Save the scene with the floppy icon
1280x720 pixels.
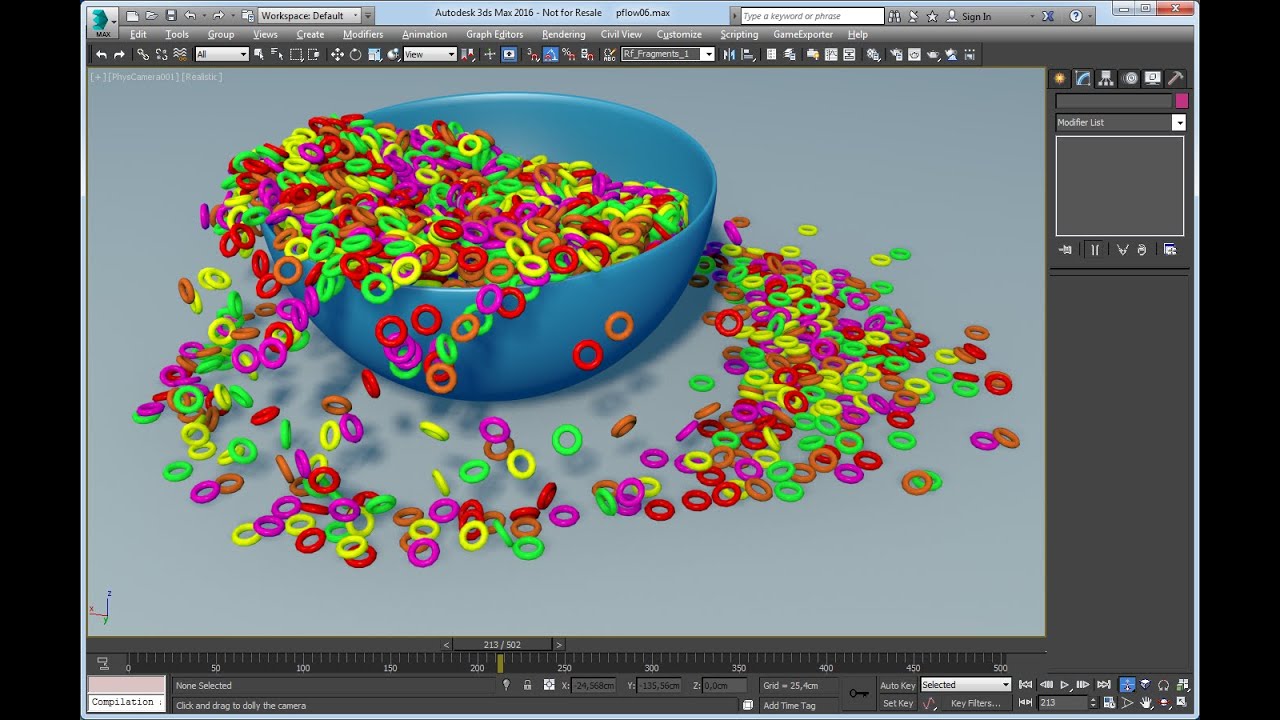171,16
